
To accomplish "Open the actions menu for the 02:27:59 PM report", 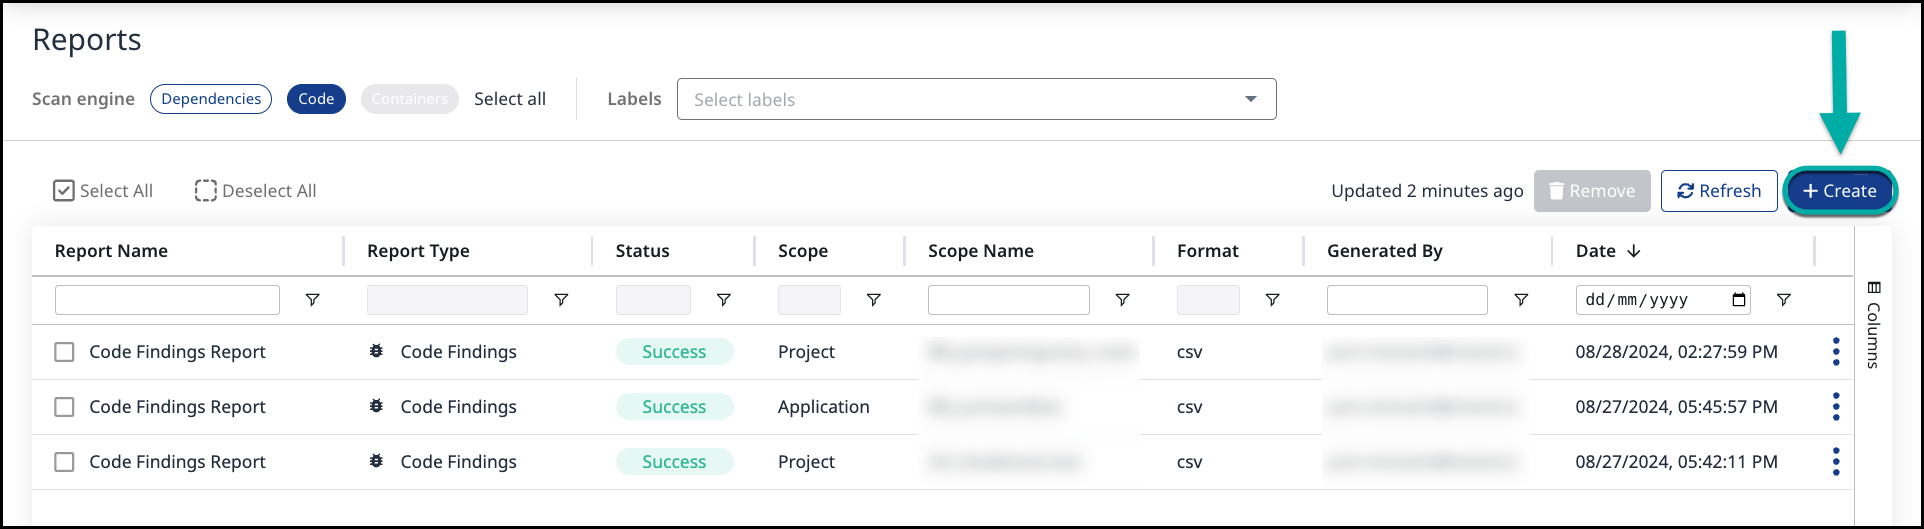I will (1835, 352).
